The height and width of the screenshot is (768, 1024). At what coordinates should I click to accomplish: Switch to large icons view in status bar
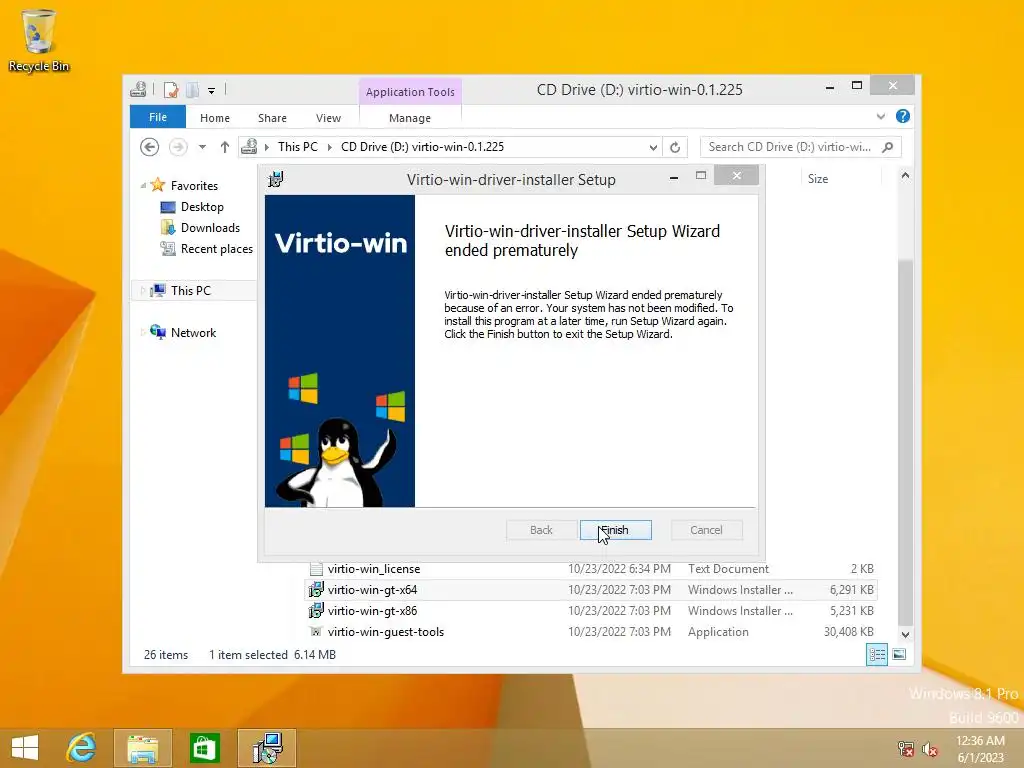(x=899, y=654)
